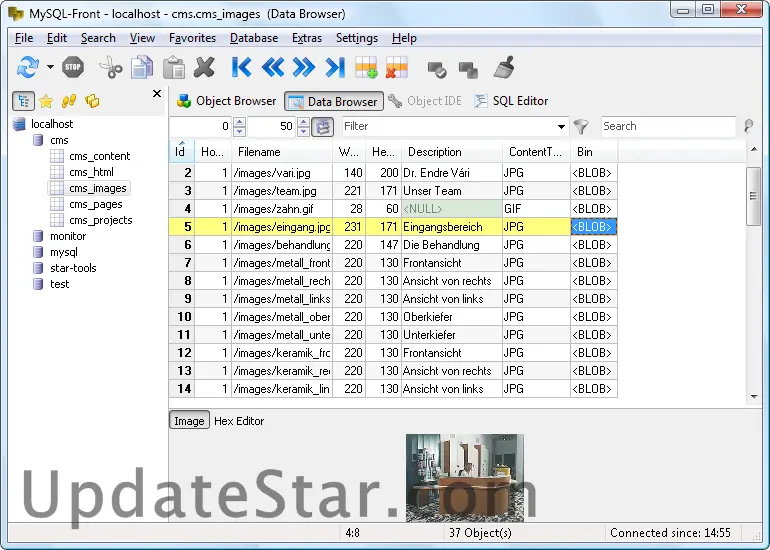Image resolution: width=770 pixels, height=550 pixels.
Task: Select the Image tab
Action: (x=190, y=421)
